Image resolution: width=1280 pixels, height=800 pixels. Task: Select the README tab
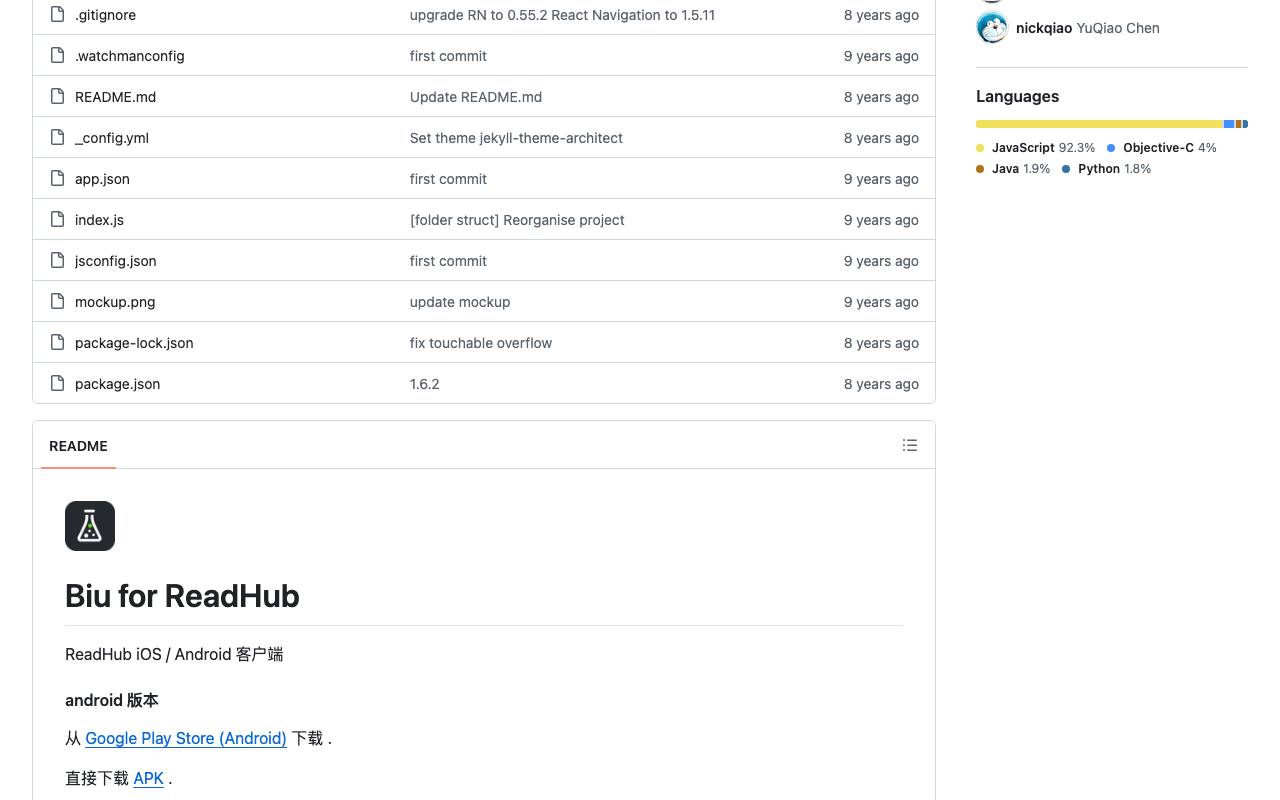tap(78, 446)
